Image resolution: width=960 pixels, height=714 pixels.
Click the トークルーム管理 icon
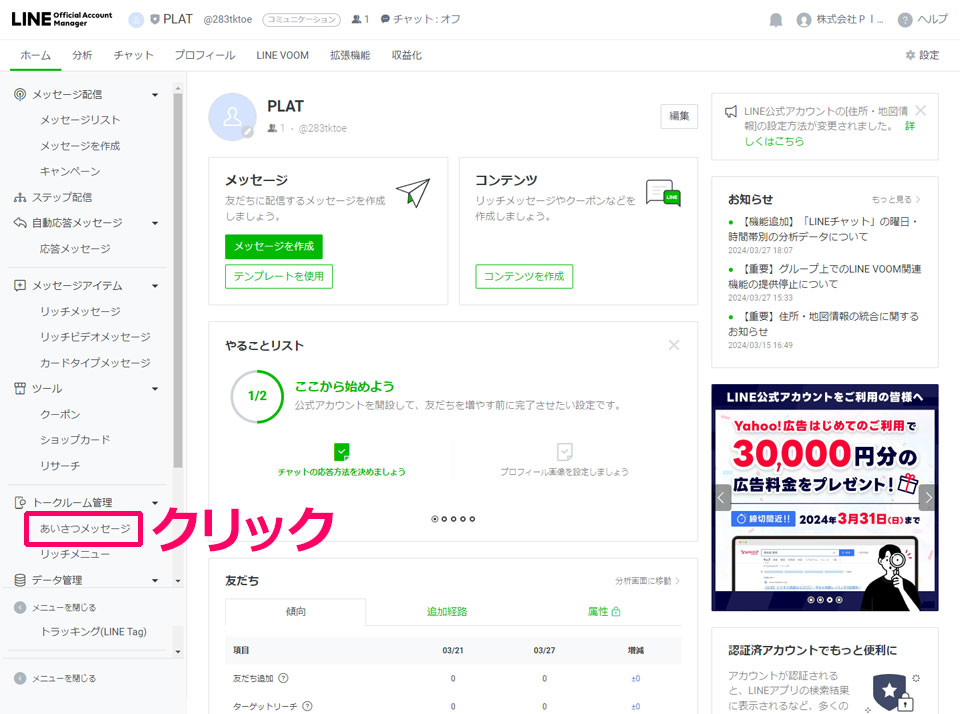point(20,502)
